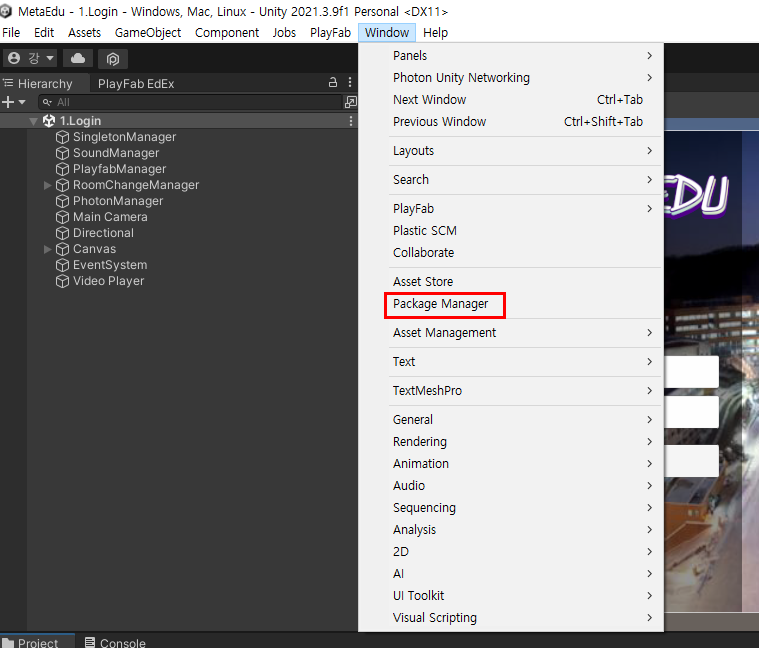Expand the Asset Management submenu
The width and height of the screenshot is (759, 648).
tap(511, 333)
